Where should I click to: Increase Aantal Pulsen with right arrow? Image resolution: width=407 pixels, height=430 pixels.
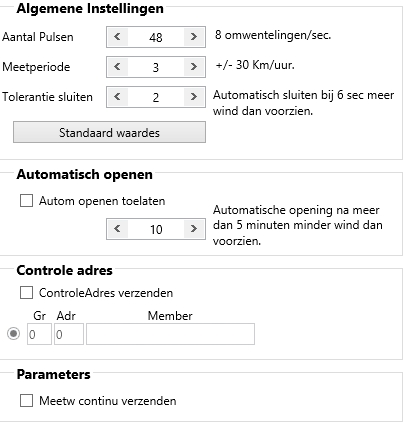point(194,37)
